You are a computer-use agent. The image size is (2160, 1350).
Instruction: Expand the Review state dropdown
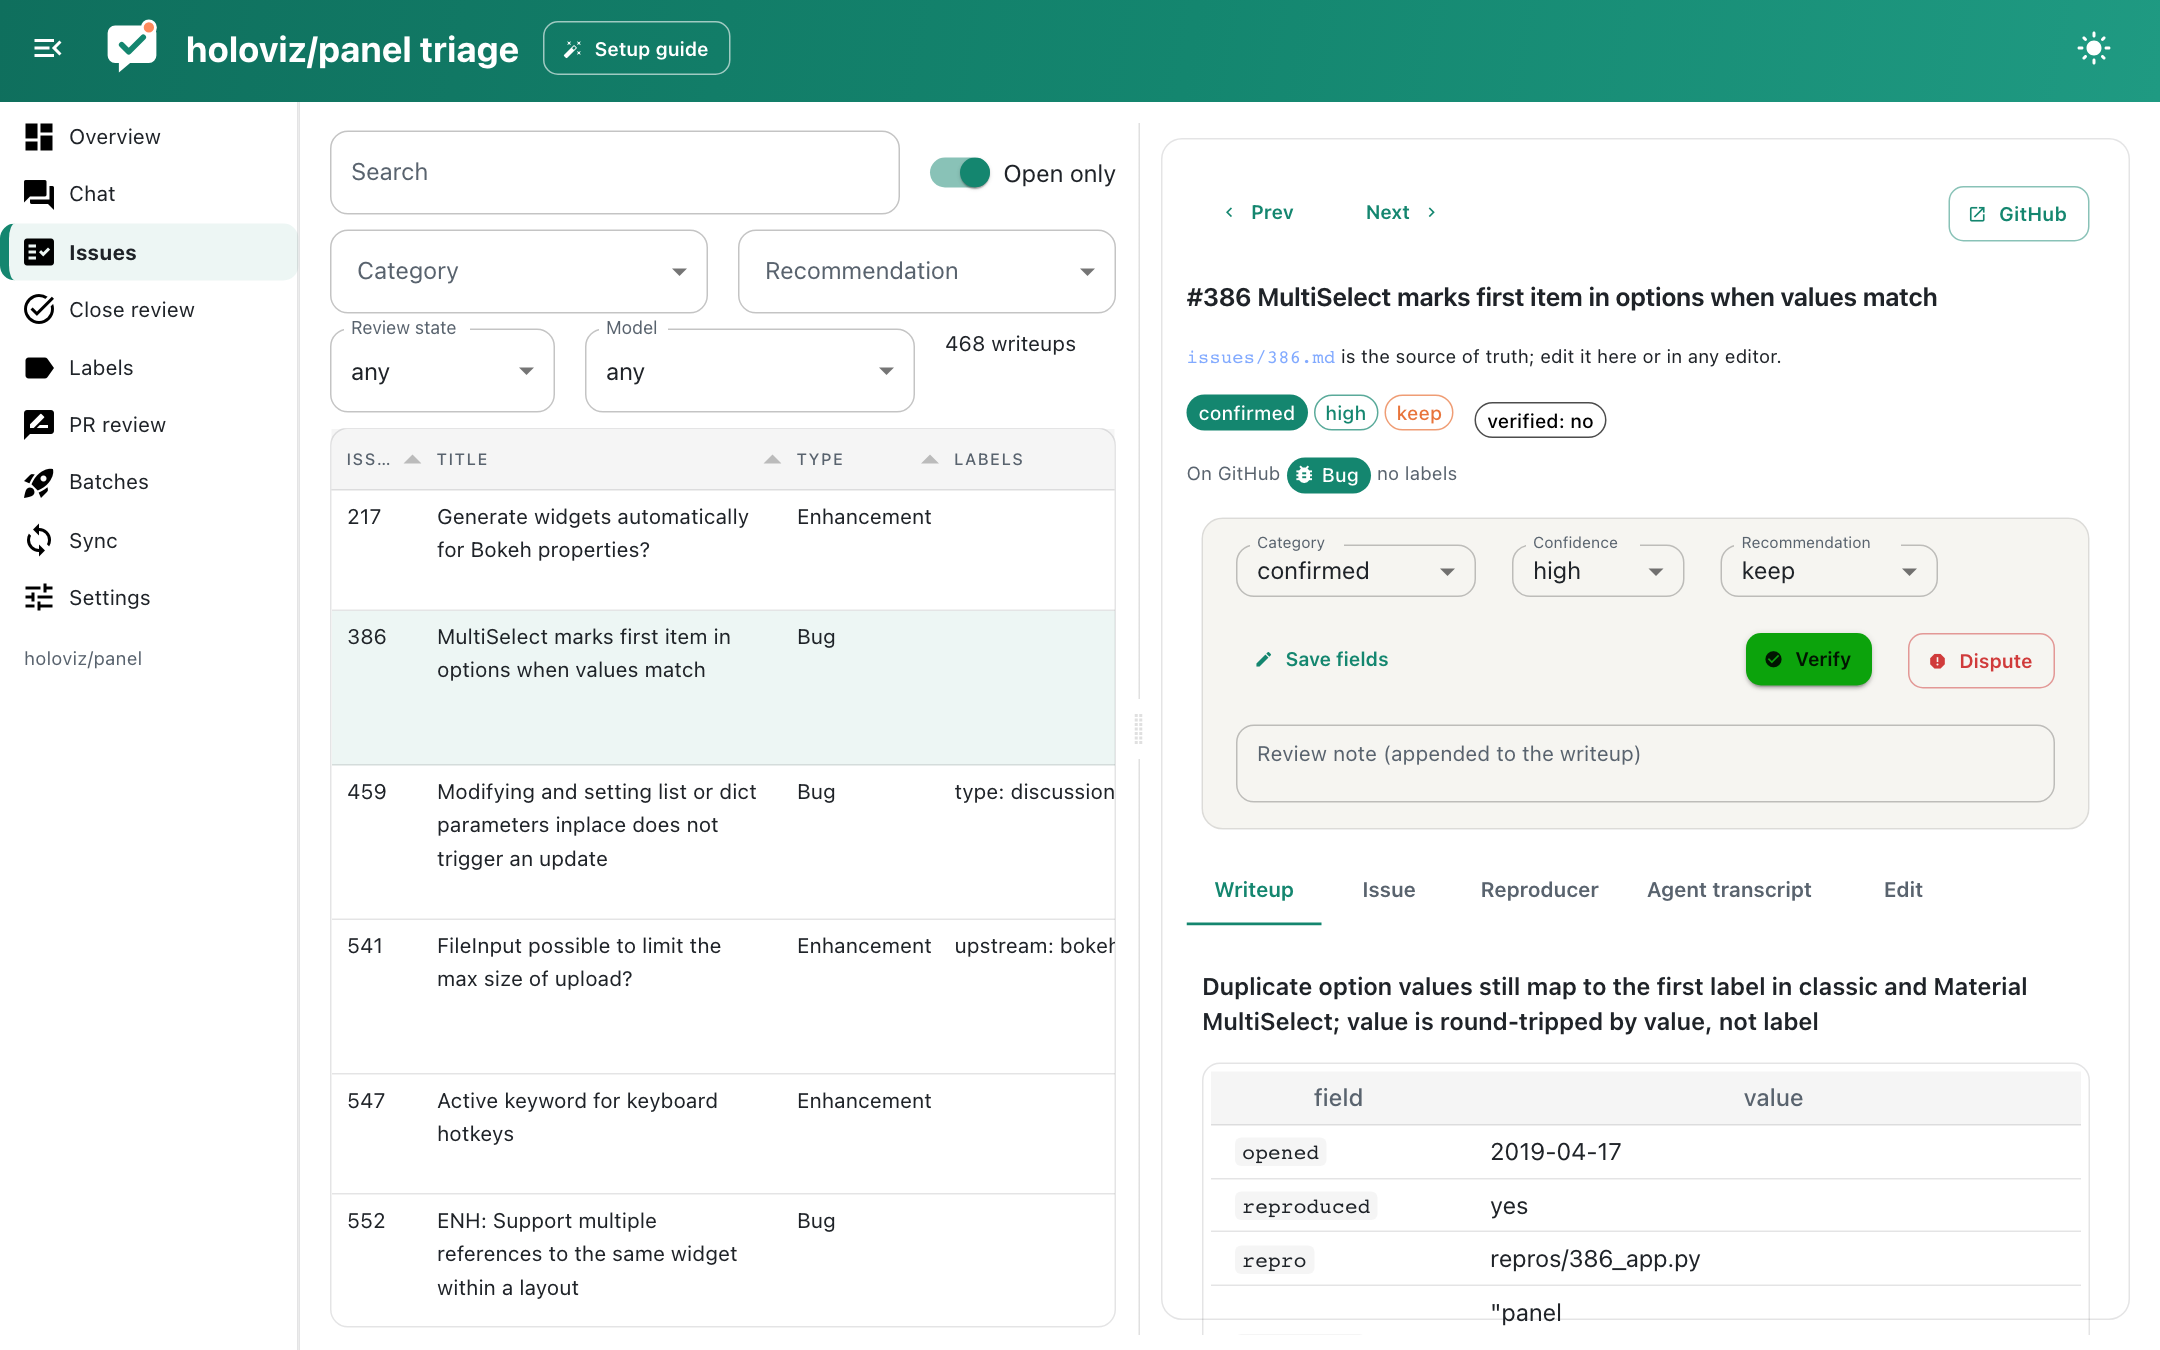[x=442, y=371]
